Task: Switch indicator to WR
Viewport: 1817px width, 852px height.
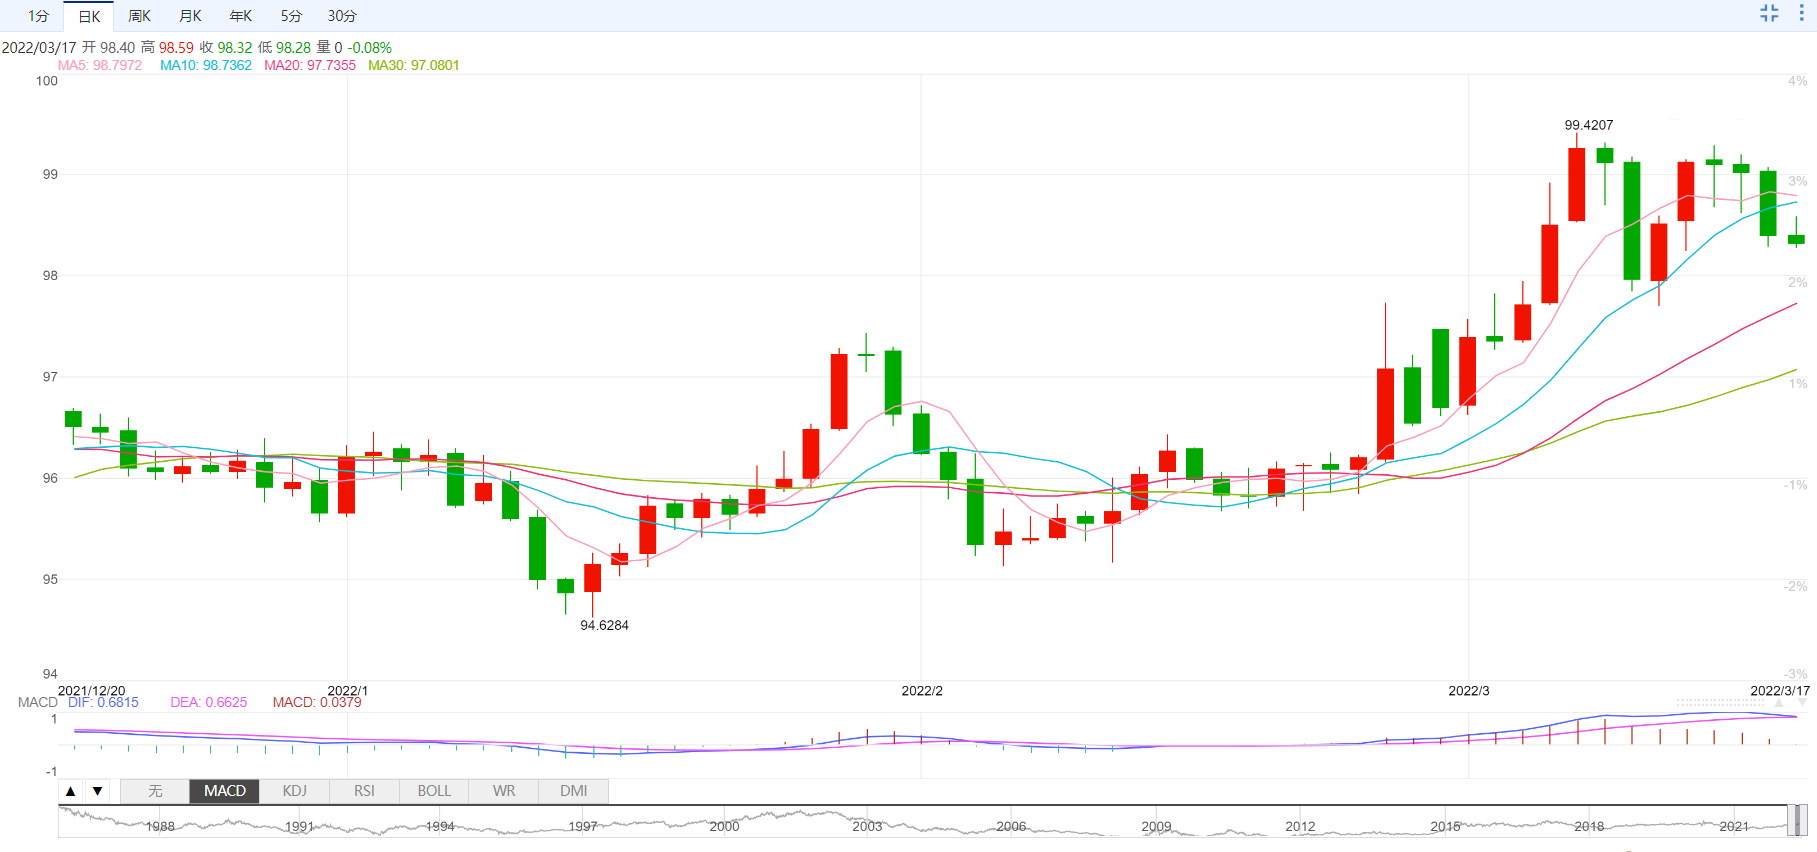Action: point(504,791)
